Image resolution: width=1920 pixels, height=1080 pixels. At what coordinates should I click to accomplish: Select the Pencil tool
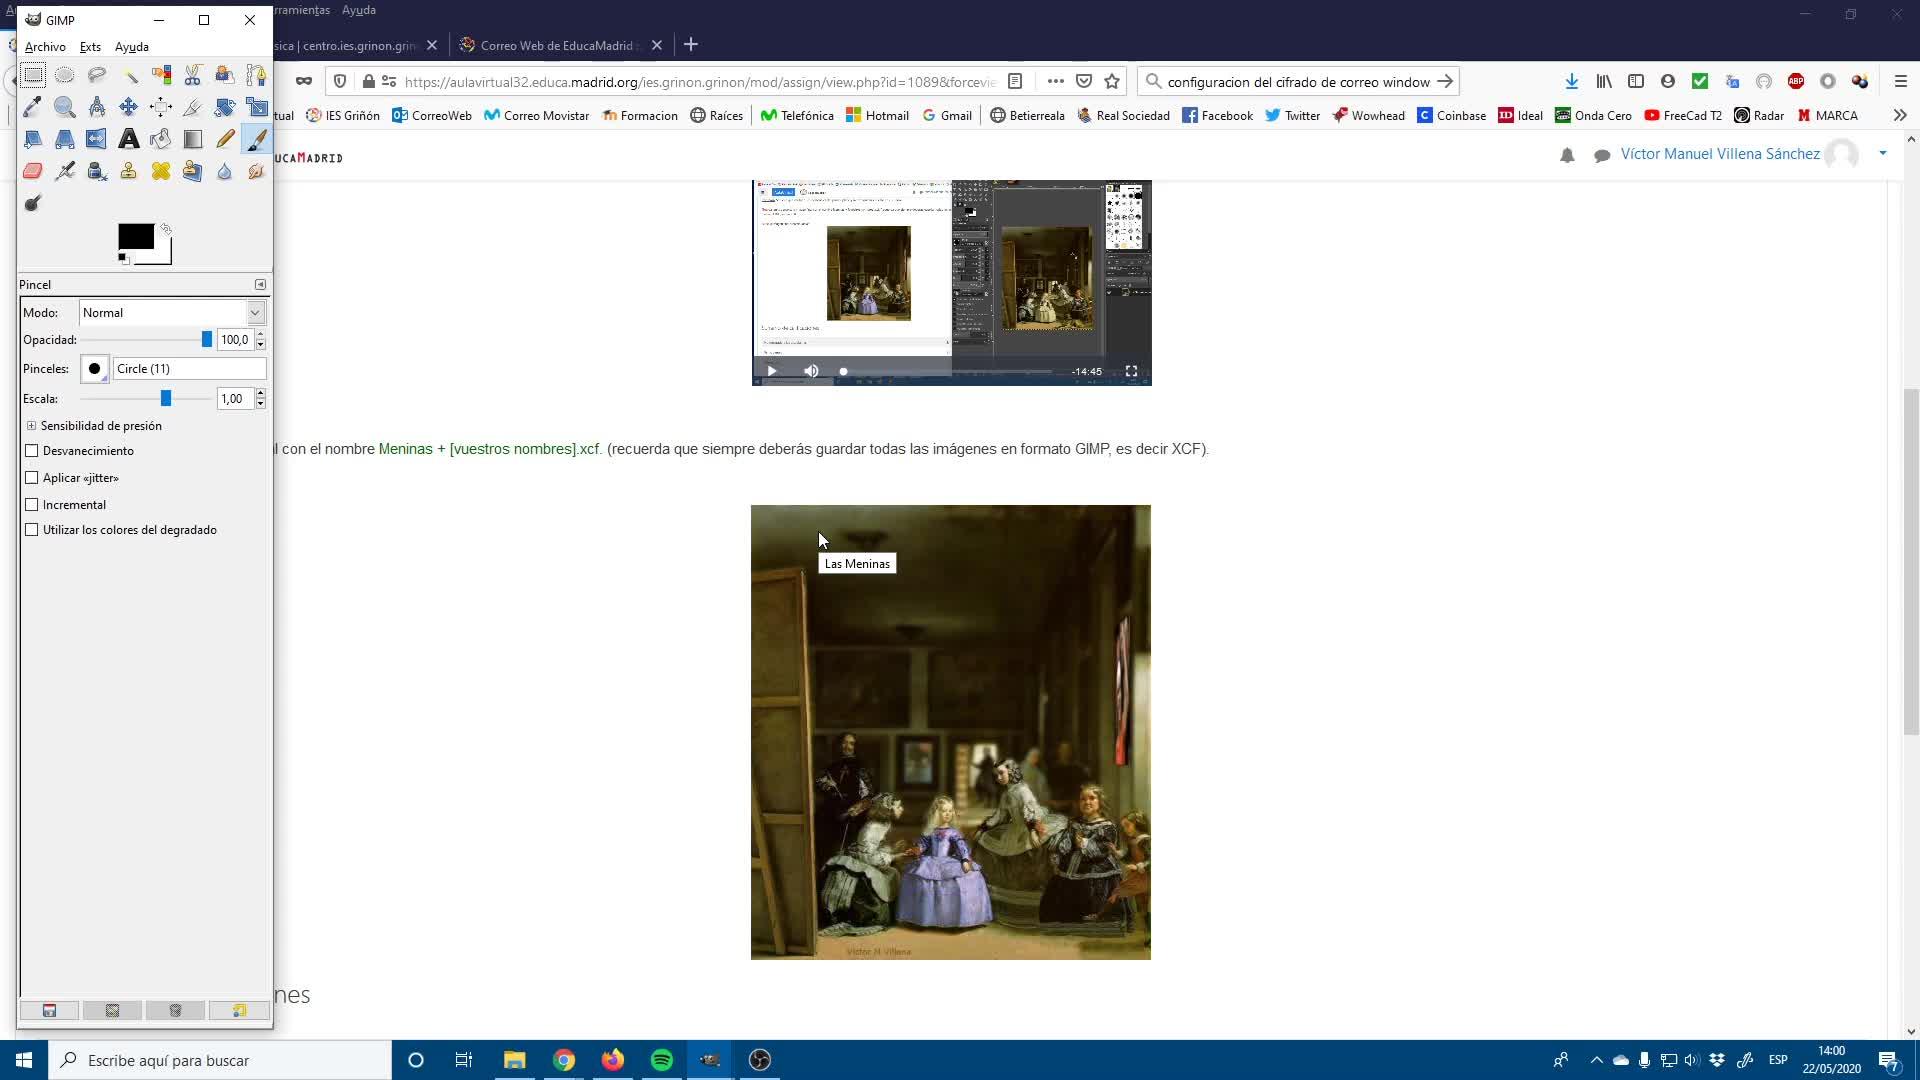coord(224,139)
